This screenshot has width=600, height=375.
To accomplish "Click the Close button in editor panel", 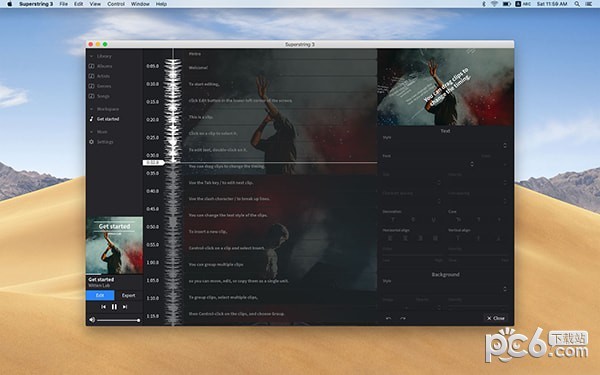I will click(496, 318).
